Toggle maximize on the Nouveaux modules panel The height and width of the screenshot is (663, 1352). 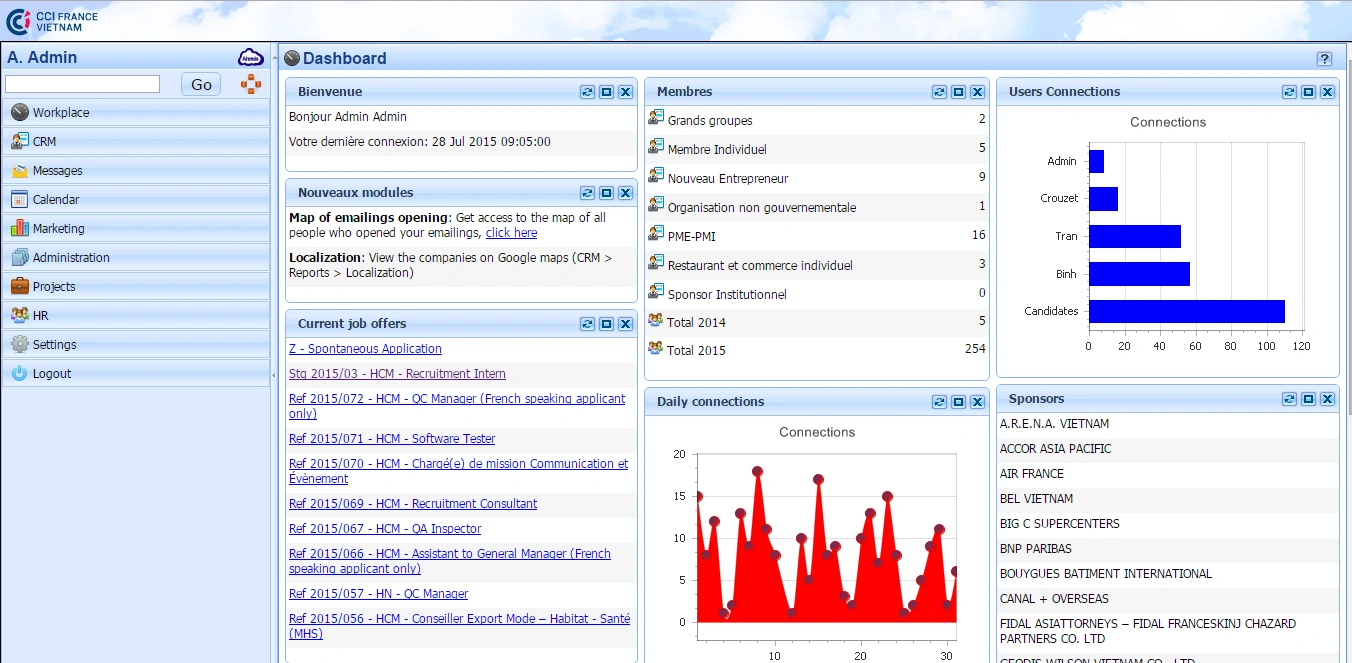(x=606, y=193)
